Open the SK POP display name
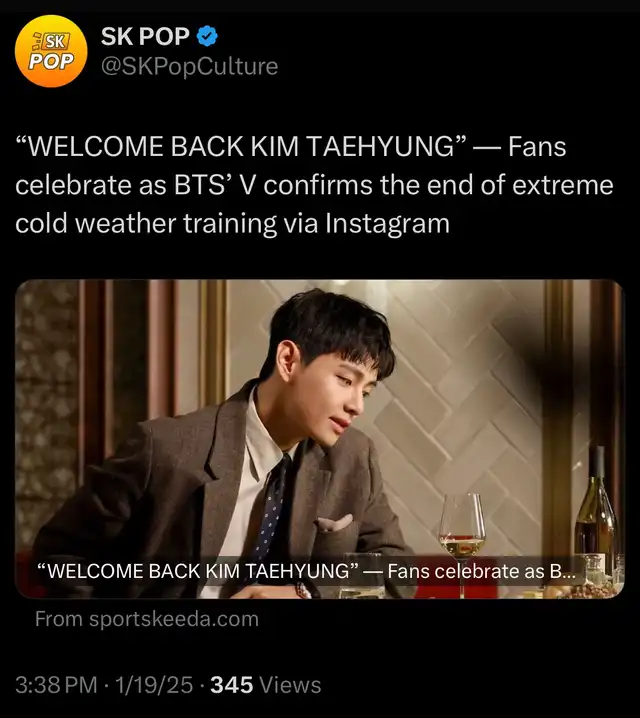This screenshot has height=718, width=640. tap(145, 37)
